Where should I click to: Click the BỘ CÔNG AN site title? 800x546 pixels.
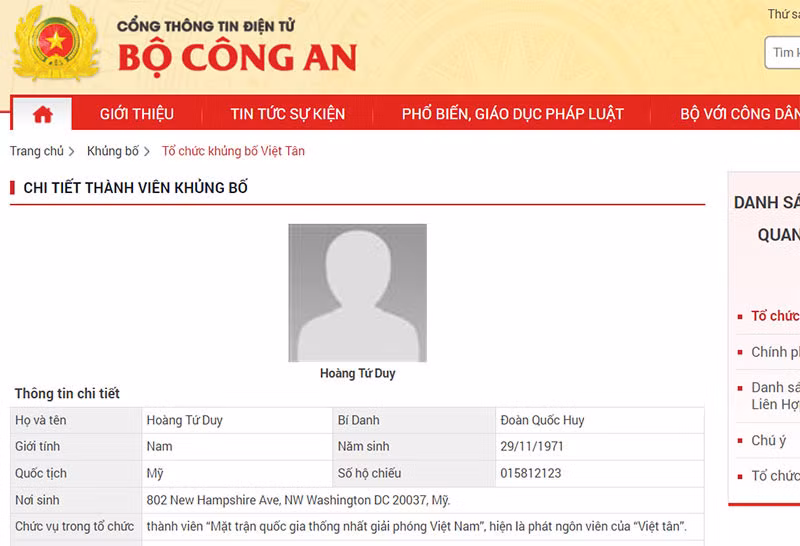click(237, 58)
